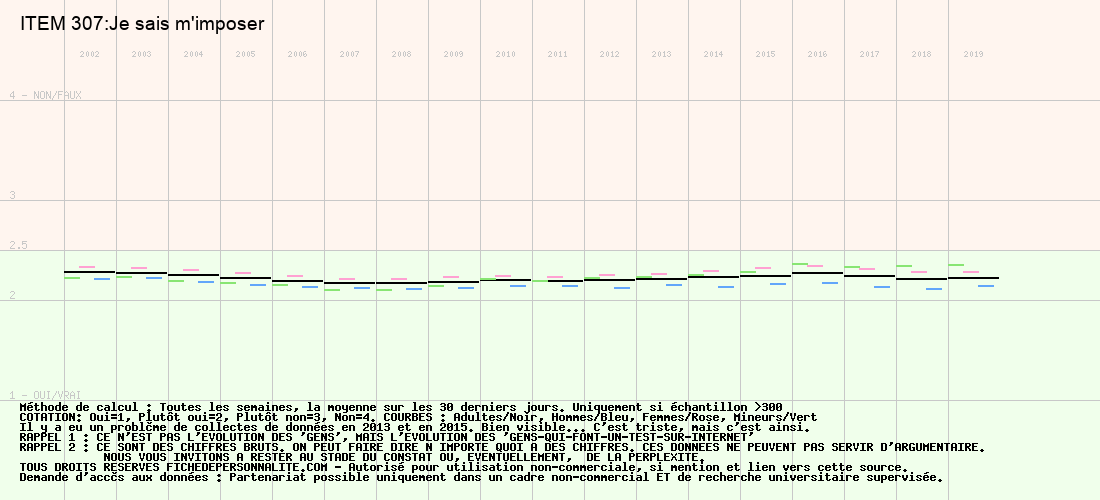This screenshot has height=500, width=1100.
Task: Select the 2014 year label
Action: pos(713,54)
